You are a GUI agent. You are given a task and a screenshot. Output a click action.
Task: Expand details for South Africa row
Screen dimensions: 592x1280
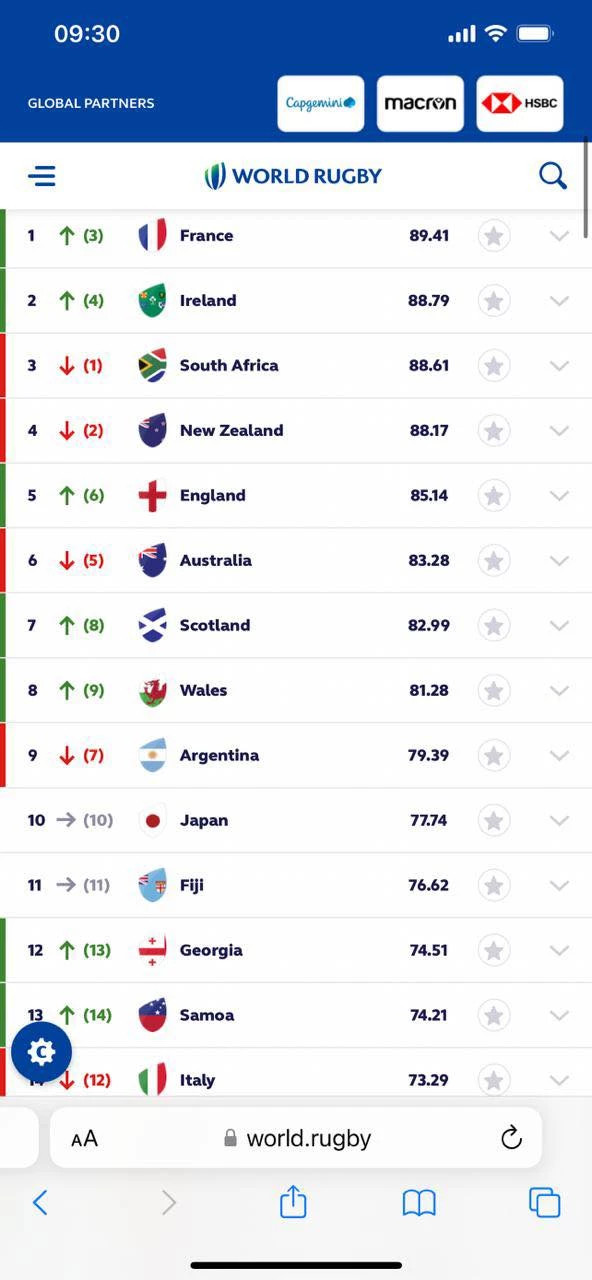(559, 366)
